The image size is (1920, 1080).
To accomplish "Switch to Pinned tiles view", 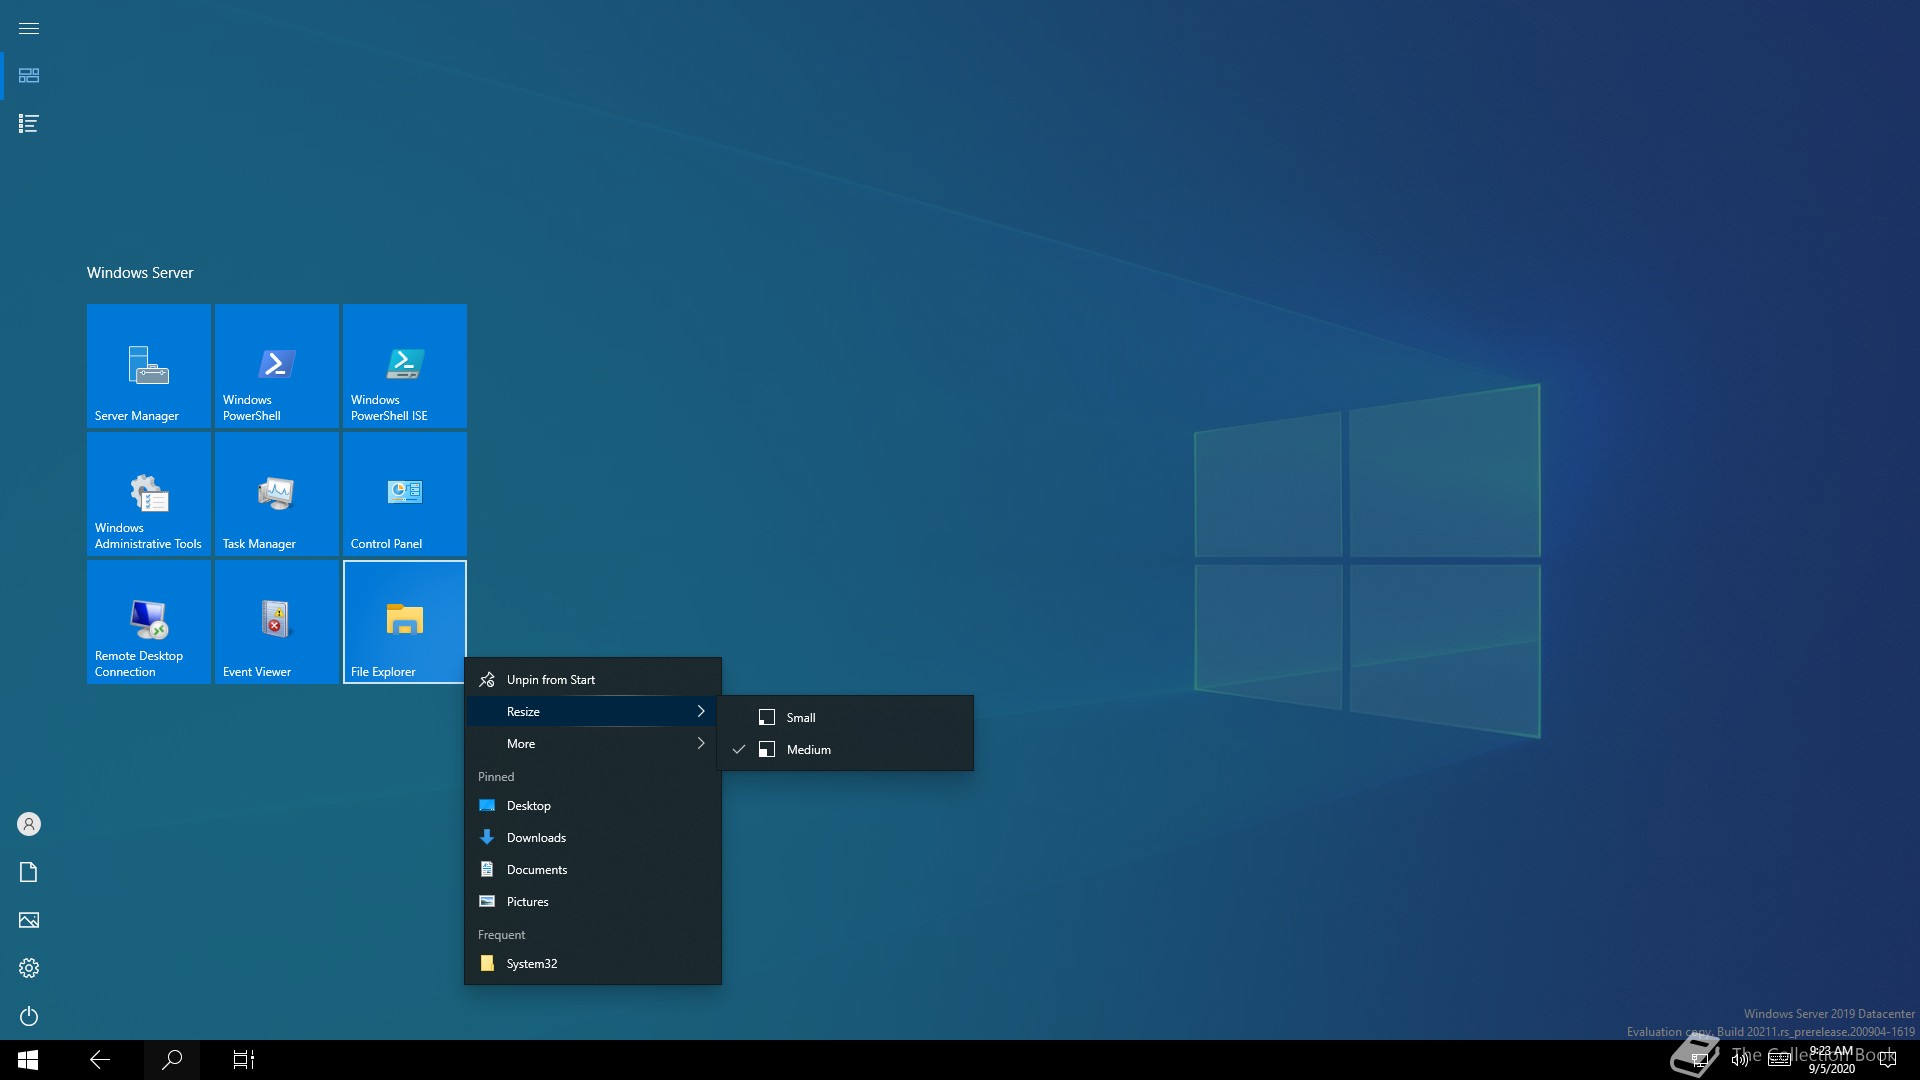I will click(x=29, y=76).
